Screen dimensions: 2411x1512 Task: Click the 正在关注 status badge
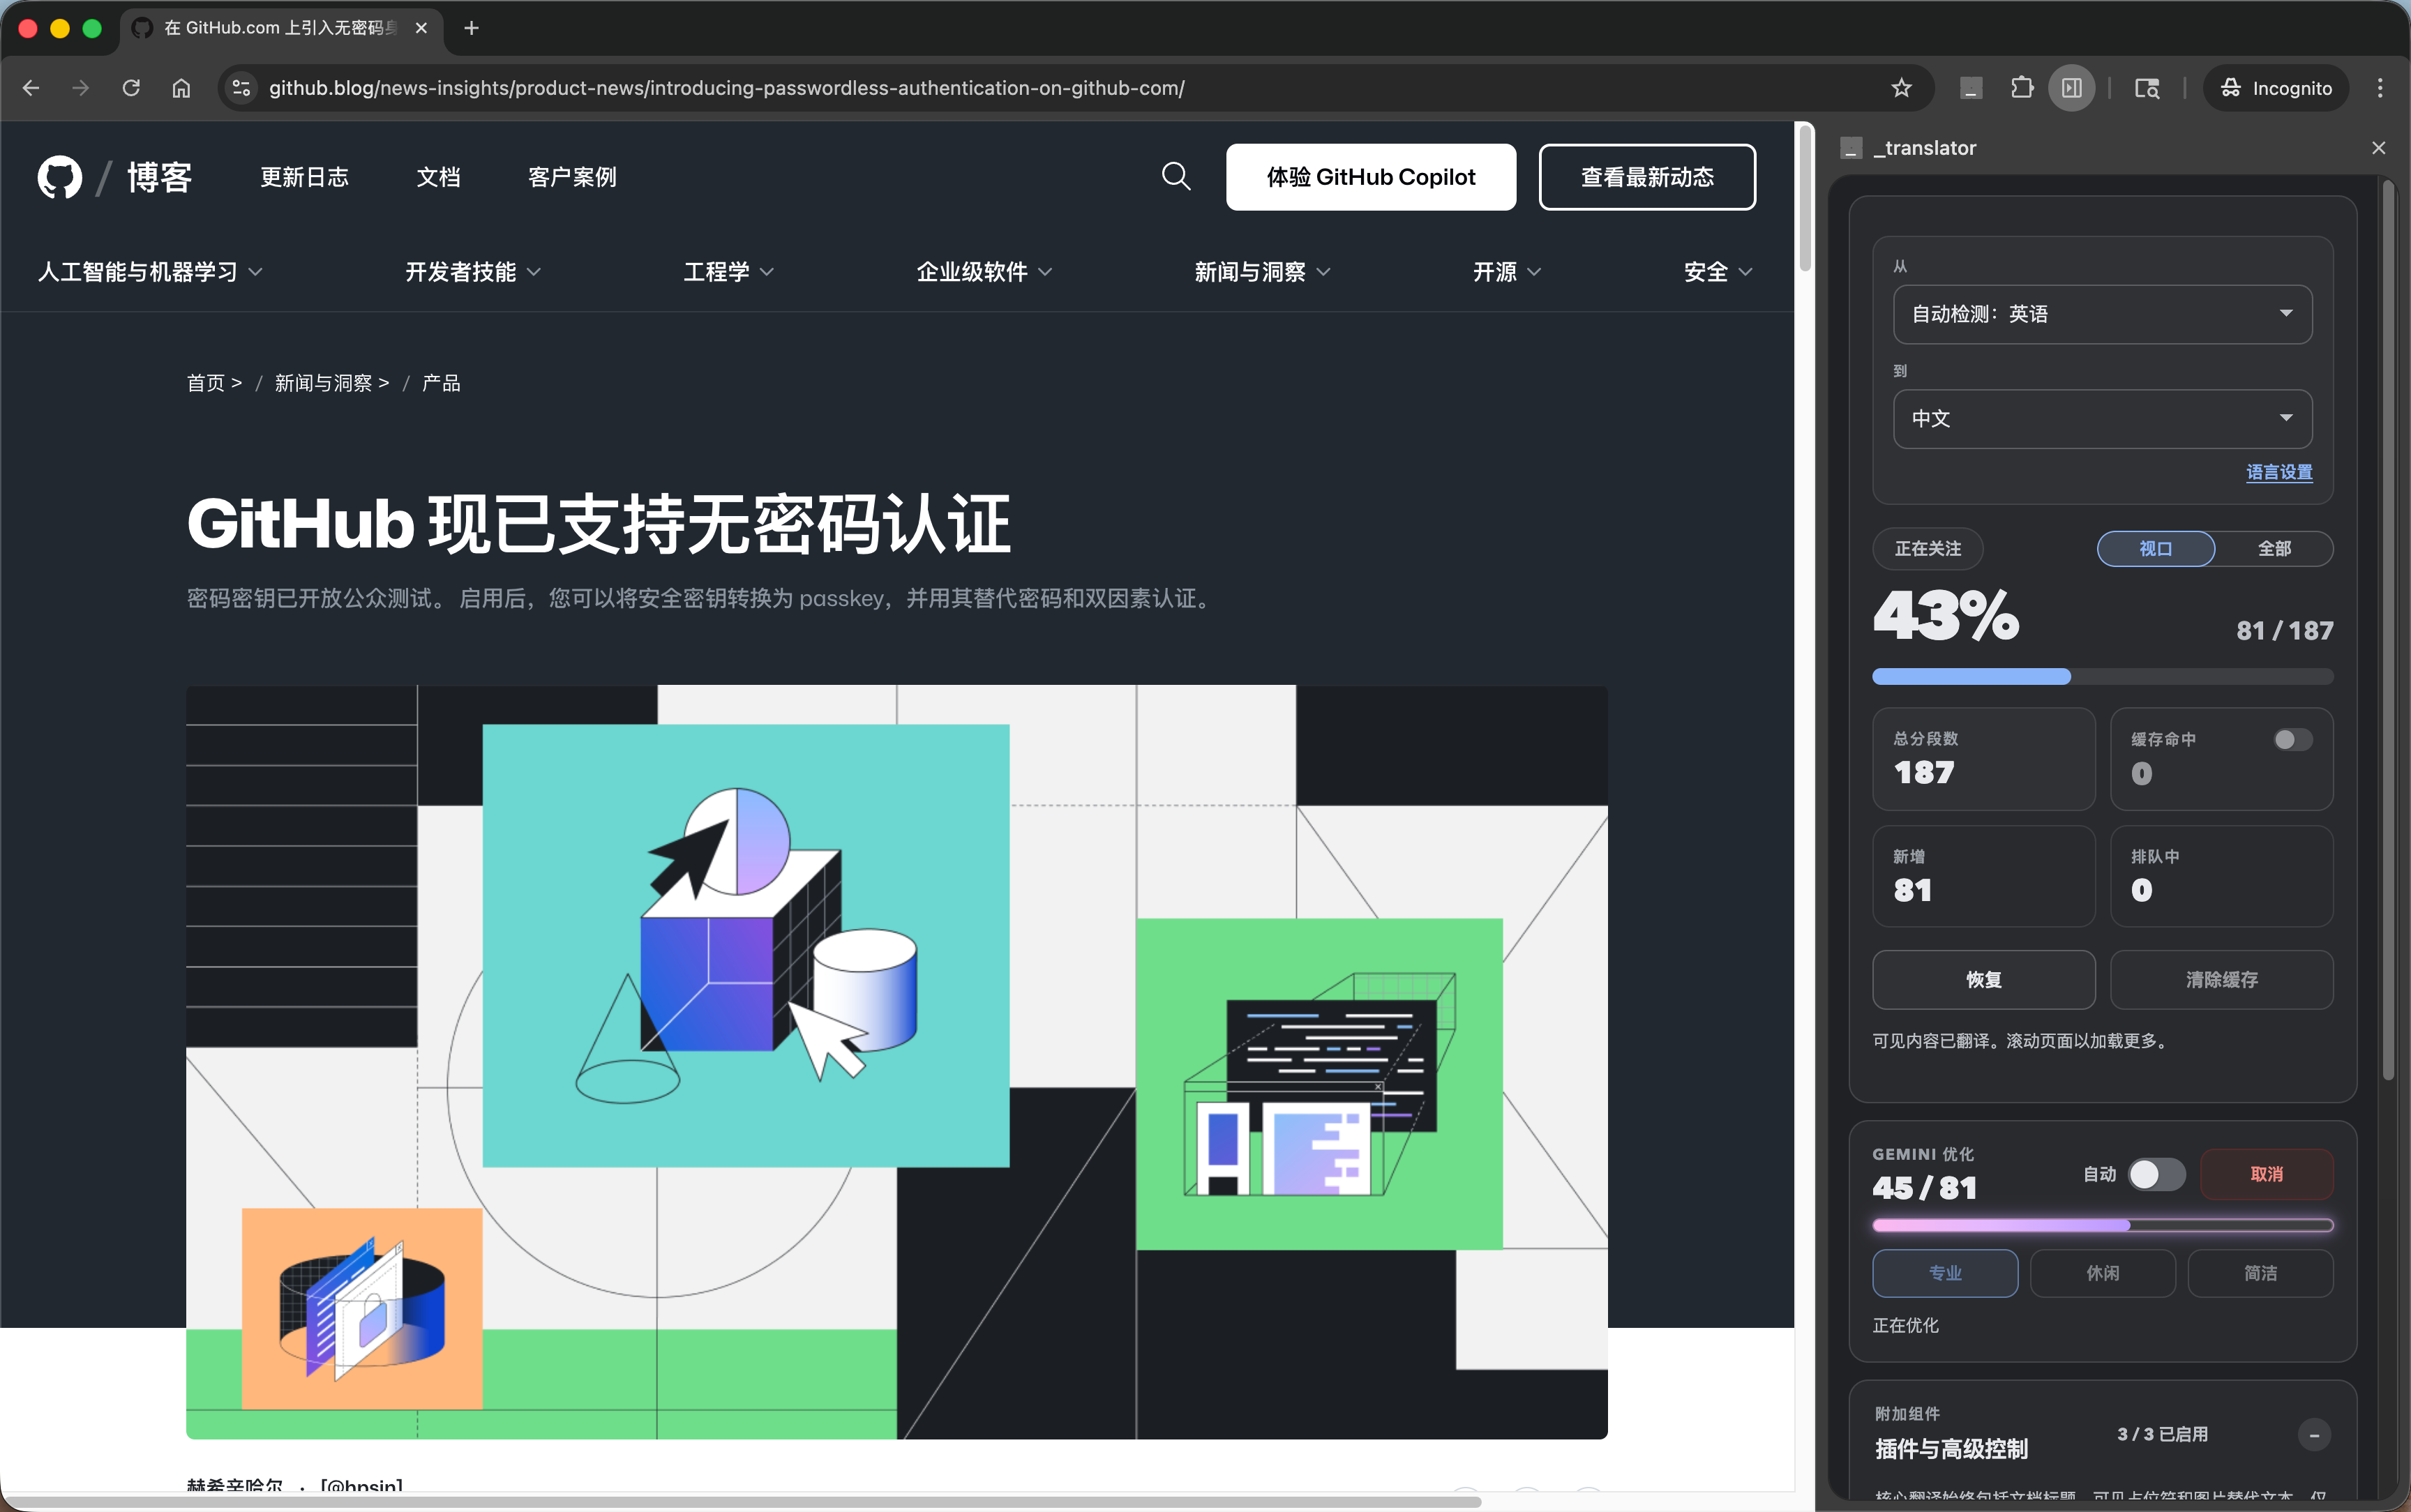(x=1927, y=549)
